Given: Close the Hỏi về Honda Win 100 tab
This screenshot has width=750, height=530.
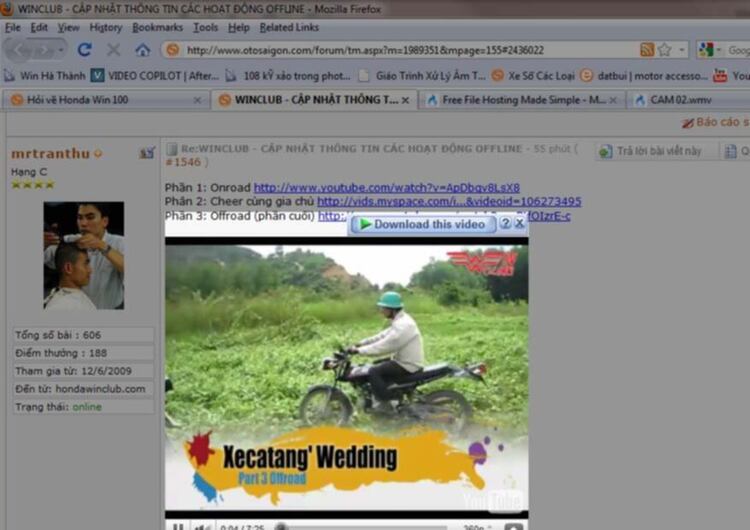Looking at the screenshot, I should (197, 100).
